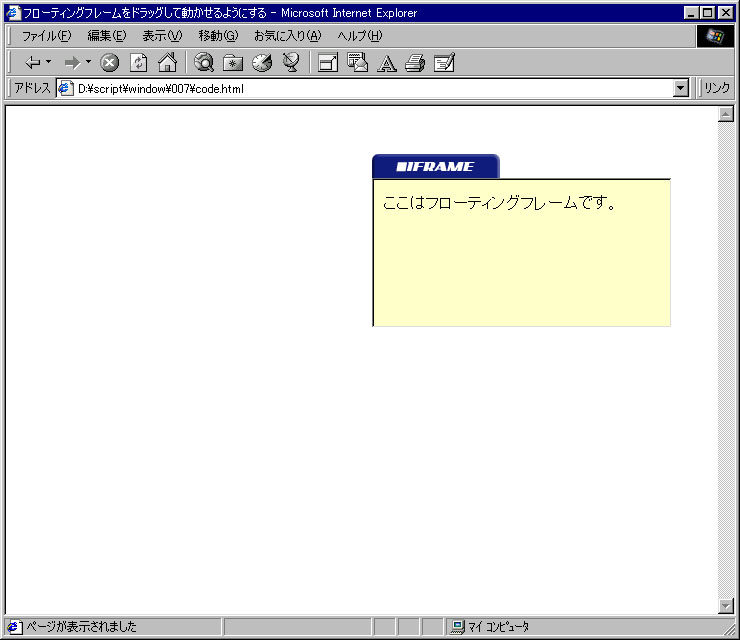Click the blue IFRAME title tab
This screenshot has width=740, height=640.
coord(436,166)
